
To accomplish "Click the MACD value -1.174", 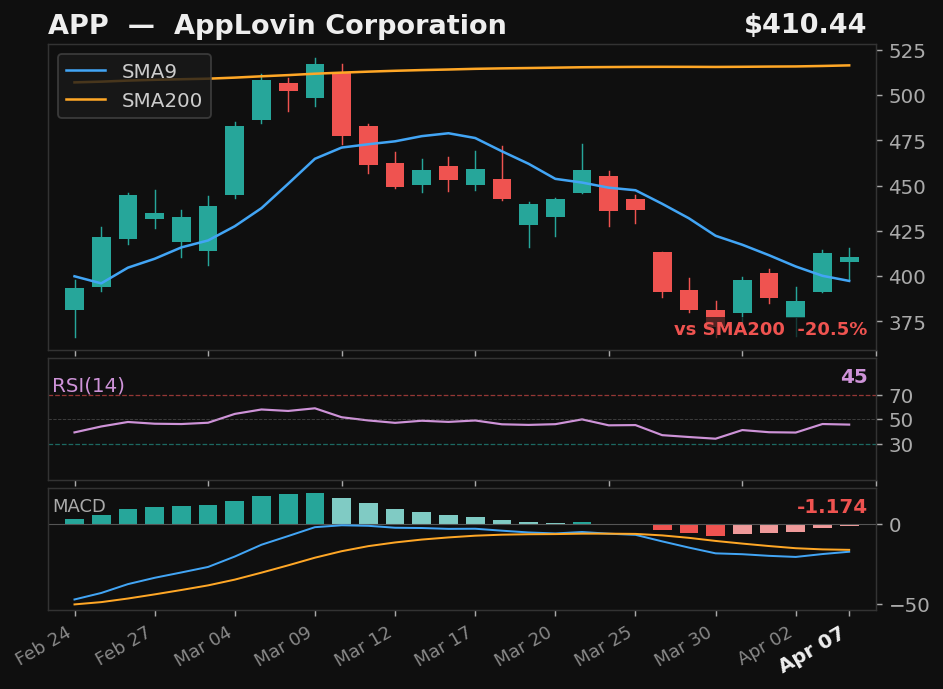I will (833, 507).
